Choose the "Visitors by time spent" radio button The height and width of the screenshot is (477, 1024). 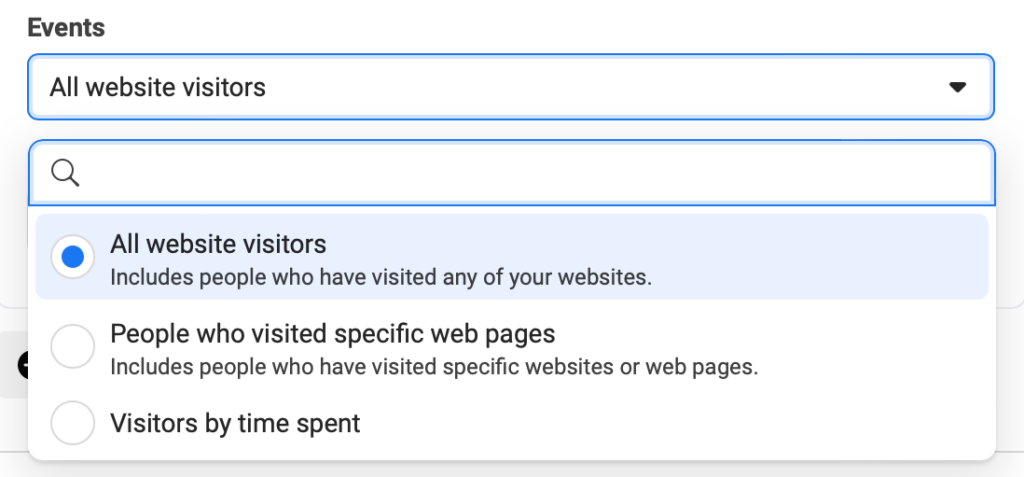72,423
